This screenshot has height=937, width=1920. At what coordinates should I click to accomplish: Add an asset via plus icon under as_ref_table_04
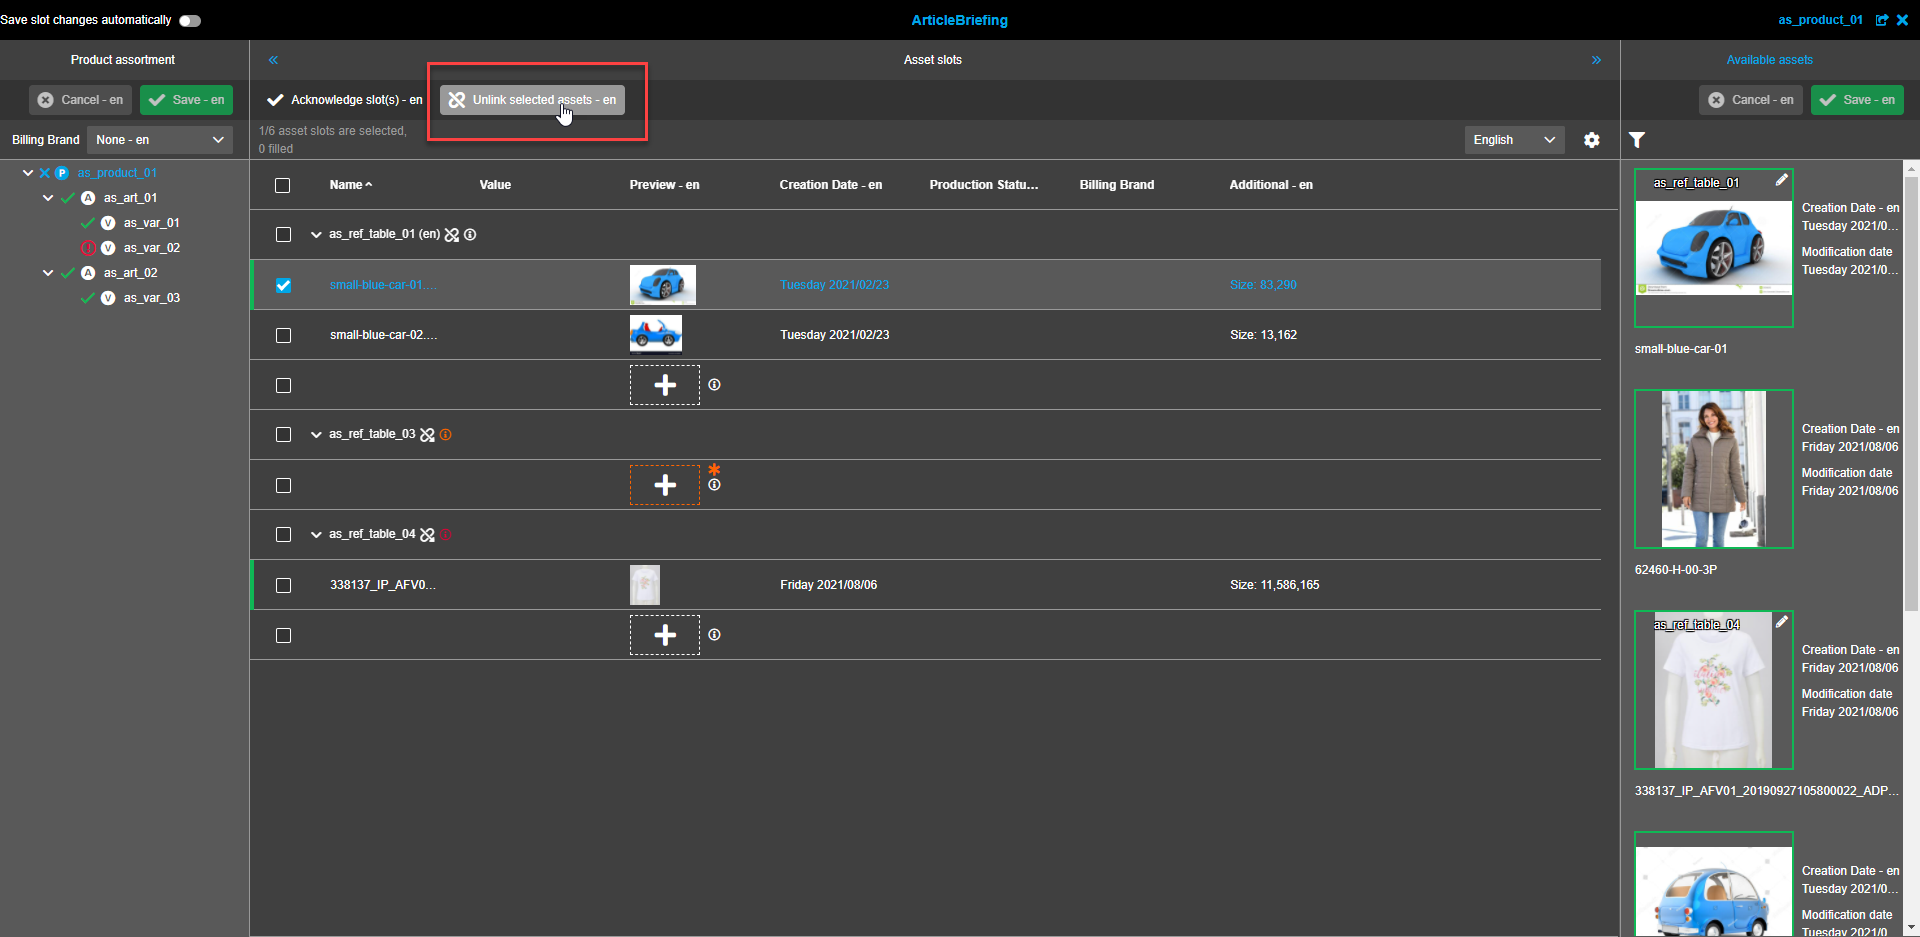[x=664, y=634]
